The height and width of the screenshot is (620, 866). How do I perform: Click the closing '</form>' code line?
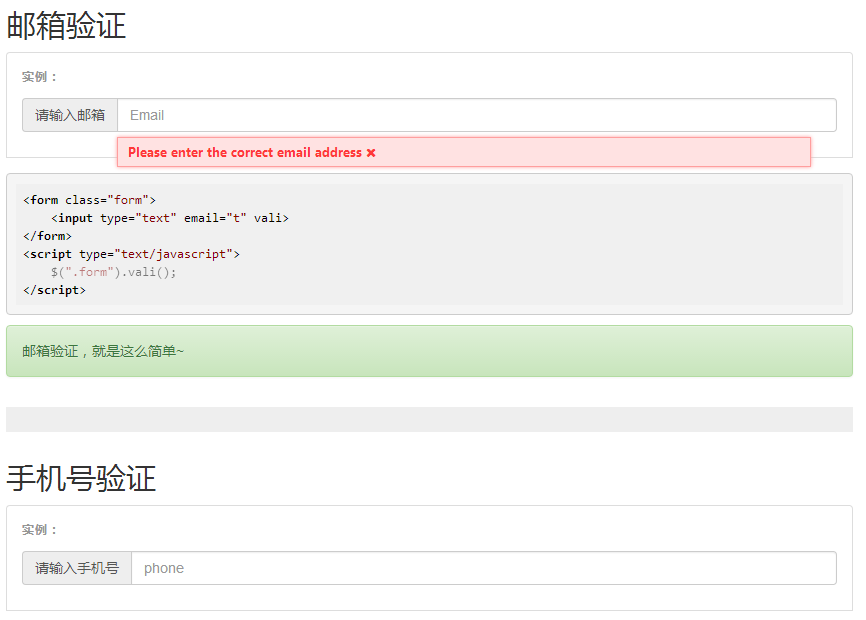pyautogui.click(x=47, y=236)
